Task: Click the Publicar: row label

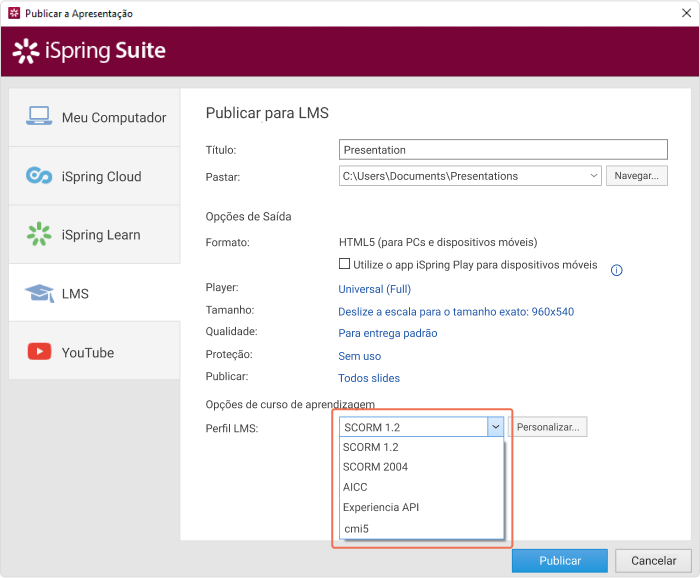Action: point(227,376)
